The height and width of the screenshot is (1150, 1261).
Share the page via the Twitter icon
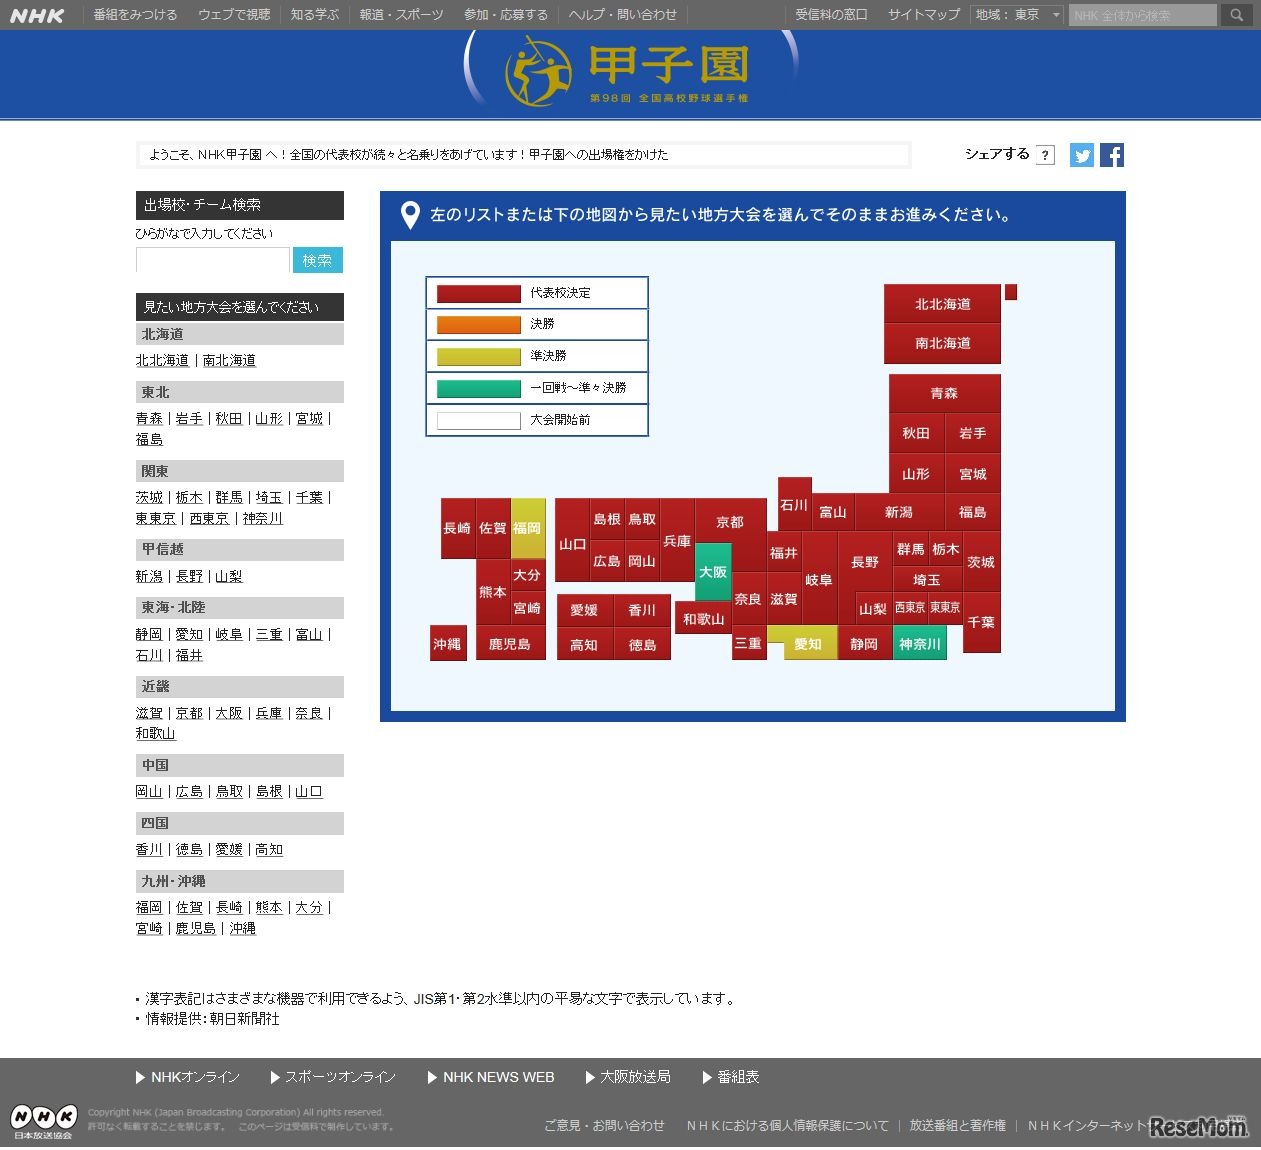pos(1081,155)
